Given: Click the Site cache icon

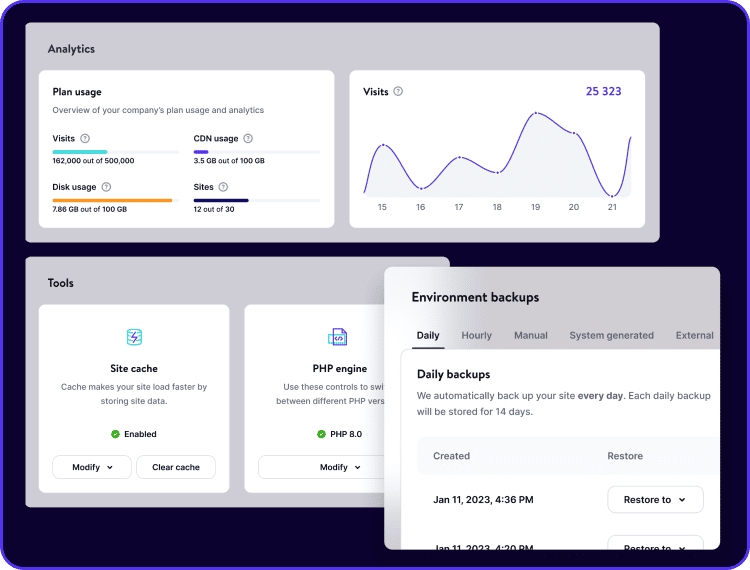Looking at the screenshot, I should [x=134, y=337].
